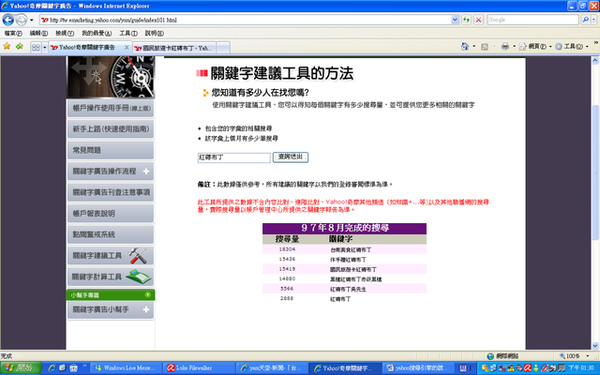Expand 關鍵字廣告小幫手 plus sign

point(146,310)
